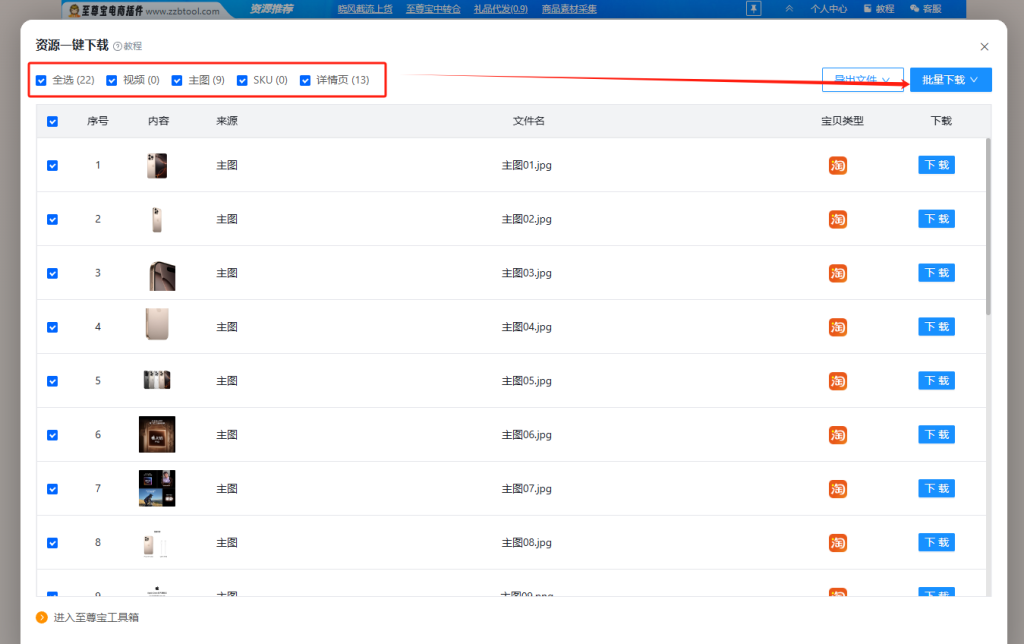Uncheck the table header select-all checkbox
This screenshot has width=1024, height=644.
point(52,120)
